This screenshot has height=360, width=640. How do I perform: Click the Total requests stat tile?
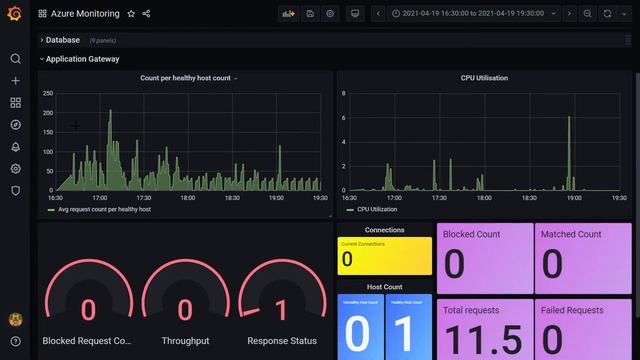click(485, 330)
